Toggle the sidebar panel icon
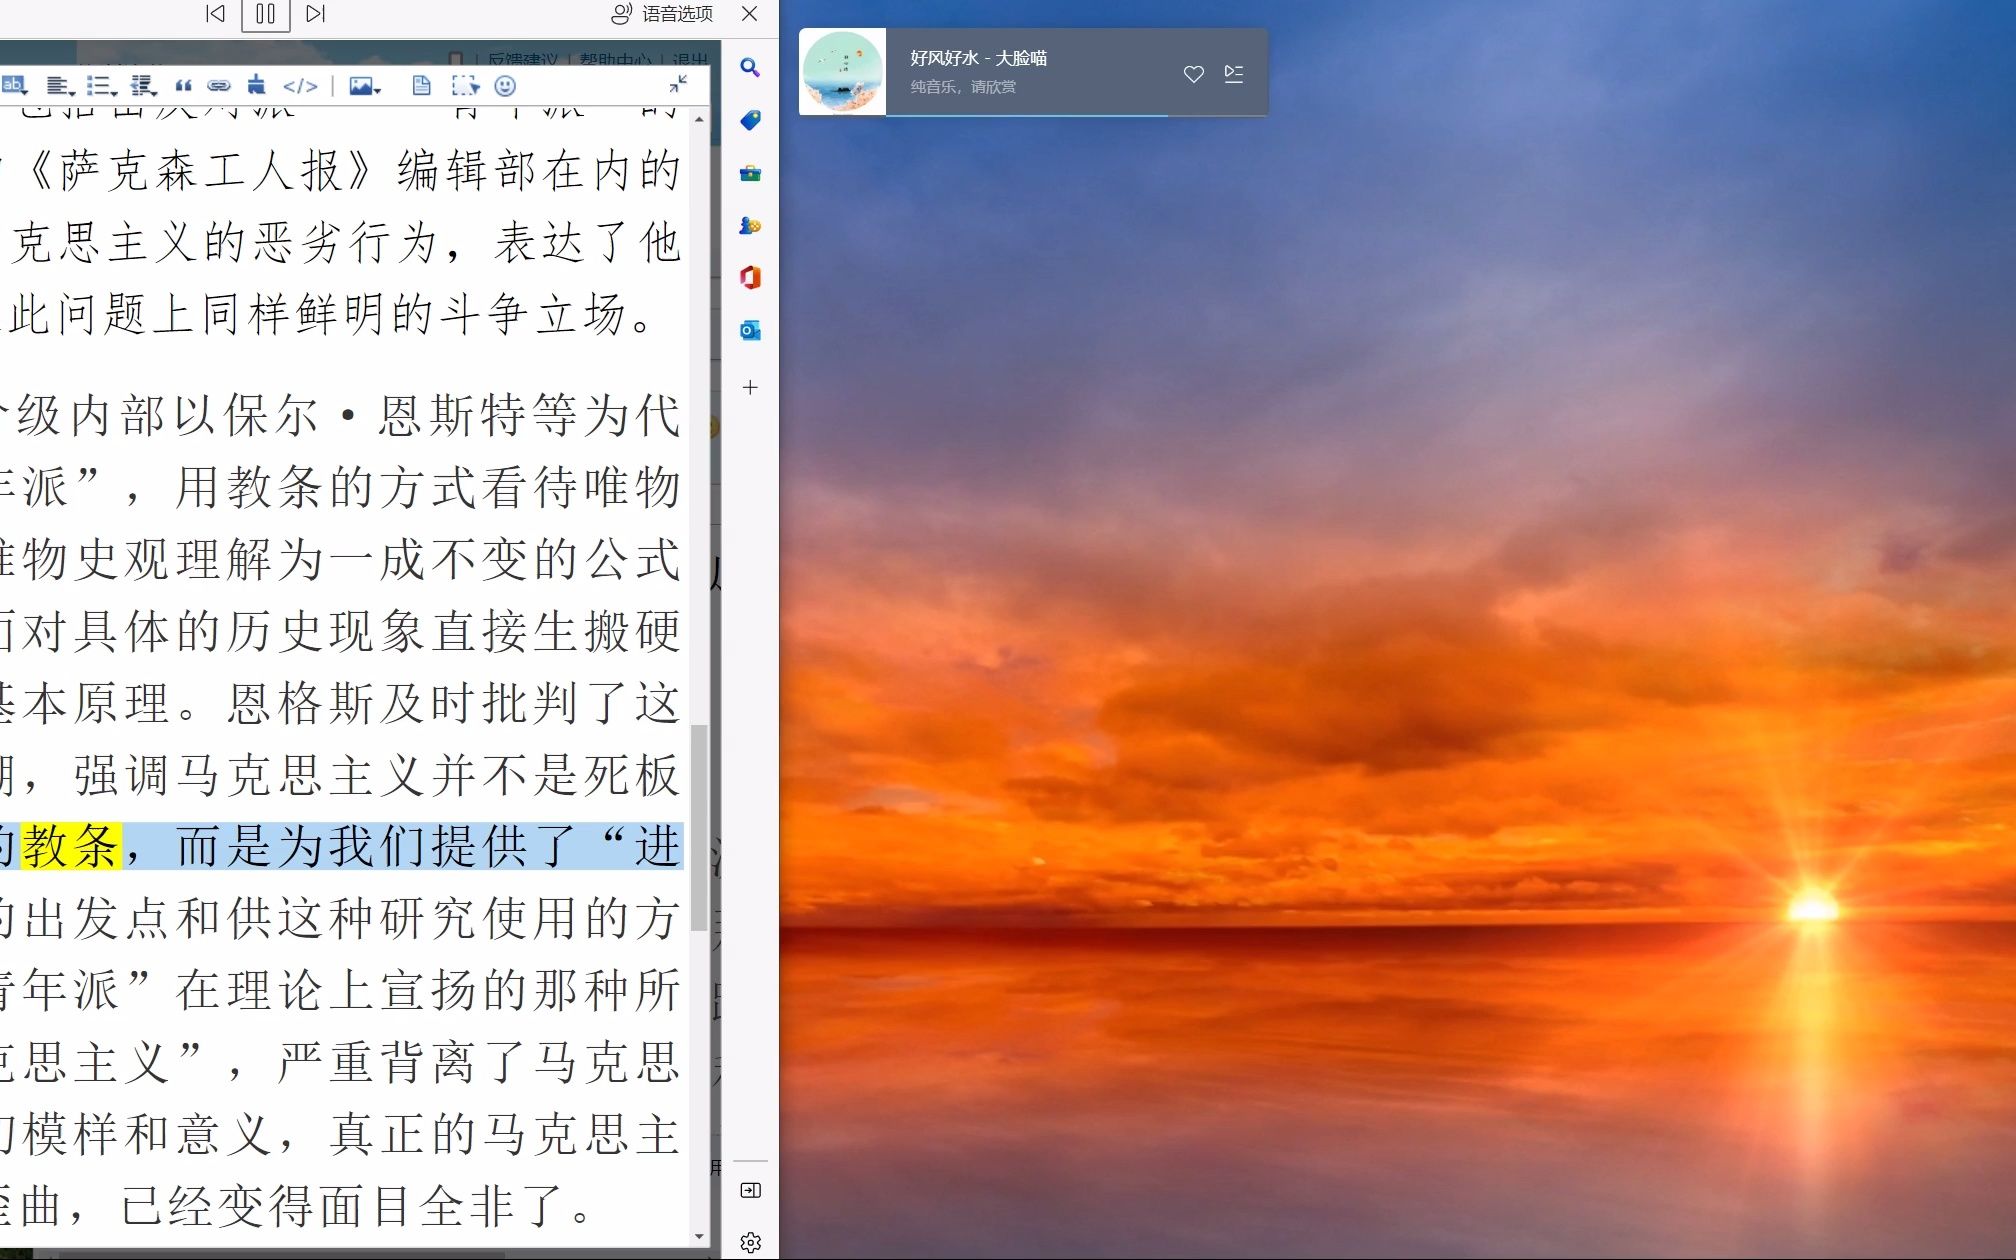Image resolution: width=2016 pixels, height=1260 pixels. click(x=750, y=1190)
